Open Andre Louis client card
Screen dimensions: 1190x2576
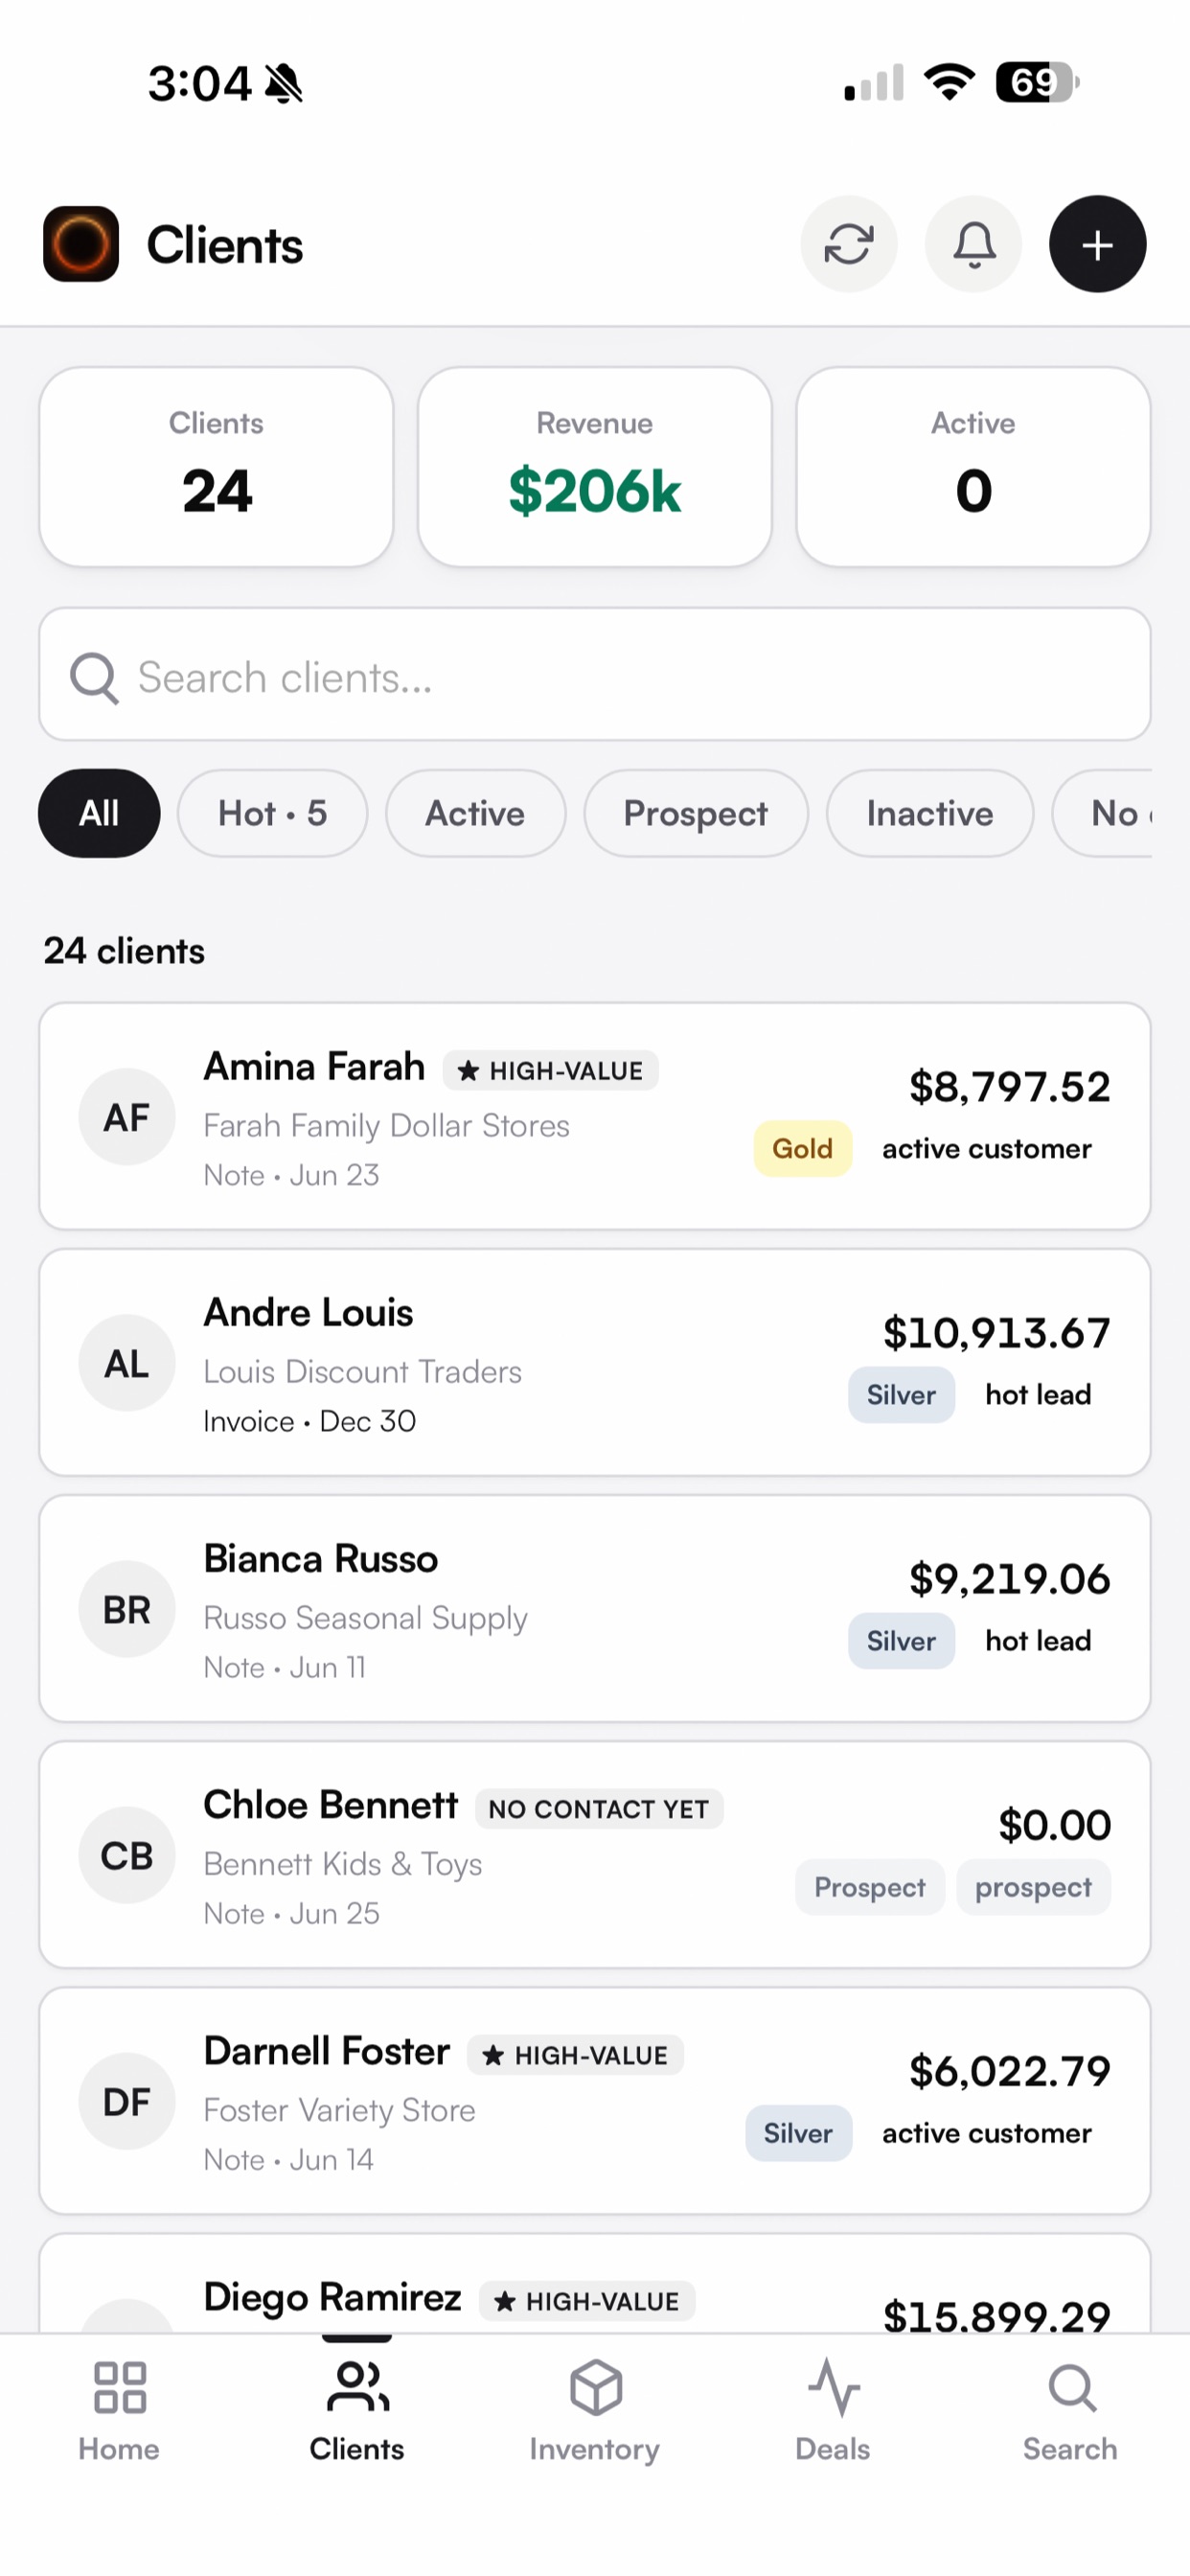[x=595, y=1362]
